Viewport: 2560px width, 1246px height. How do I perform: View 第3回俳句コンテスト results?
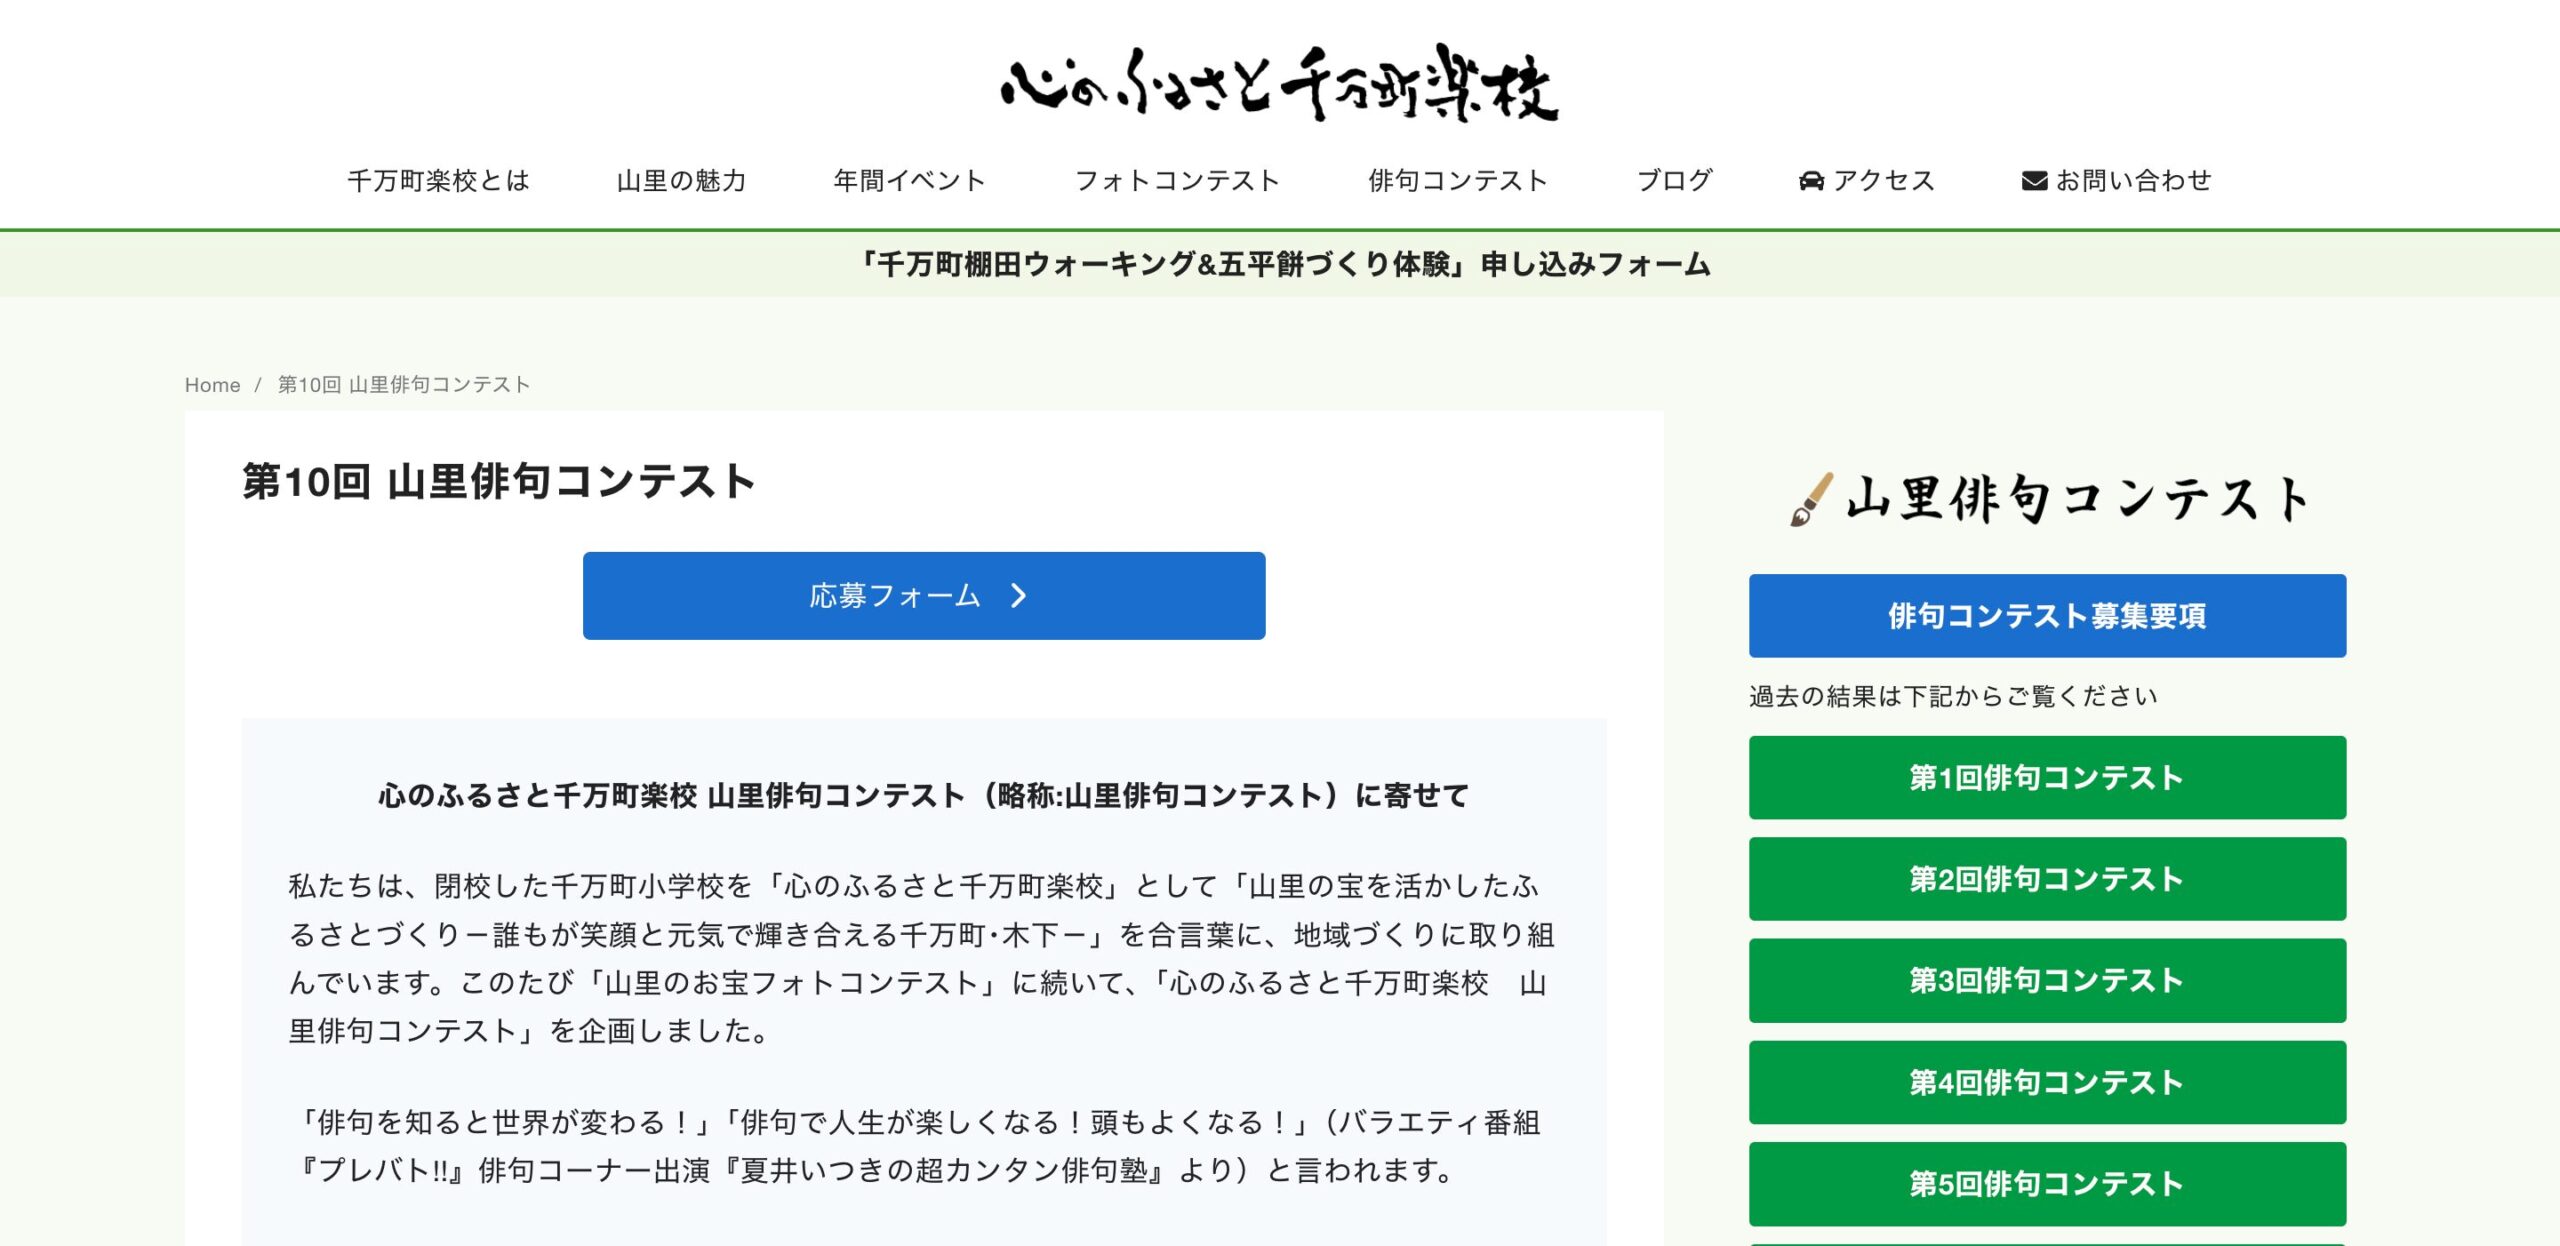point(2046,980)
